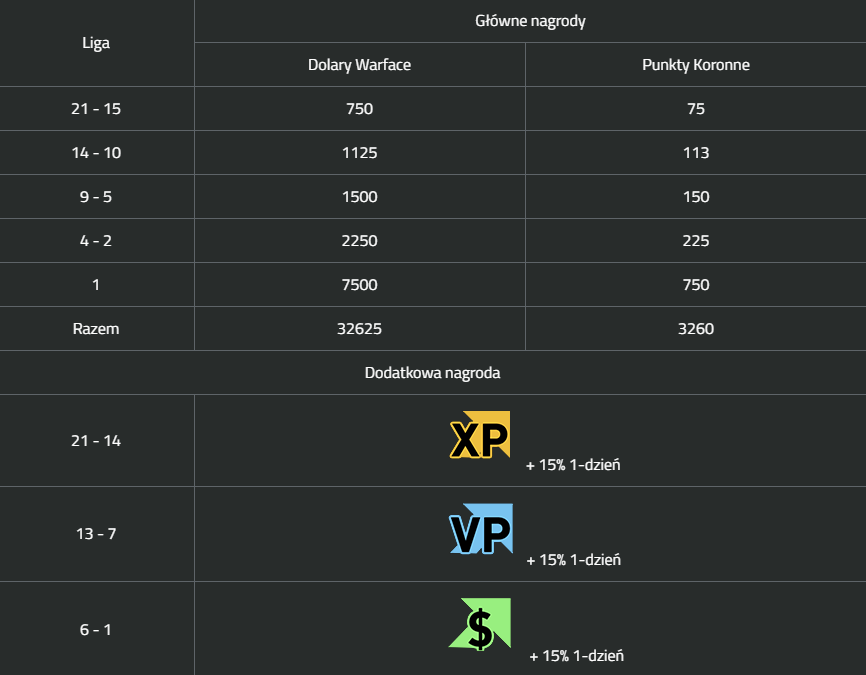This screenshot has height=675, width=866.
Task: Click the 113 crown points cell
Action: (x=696, y=153)
